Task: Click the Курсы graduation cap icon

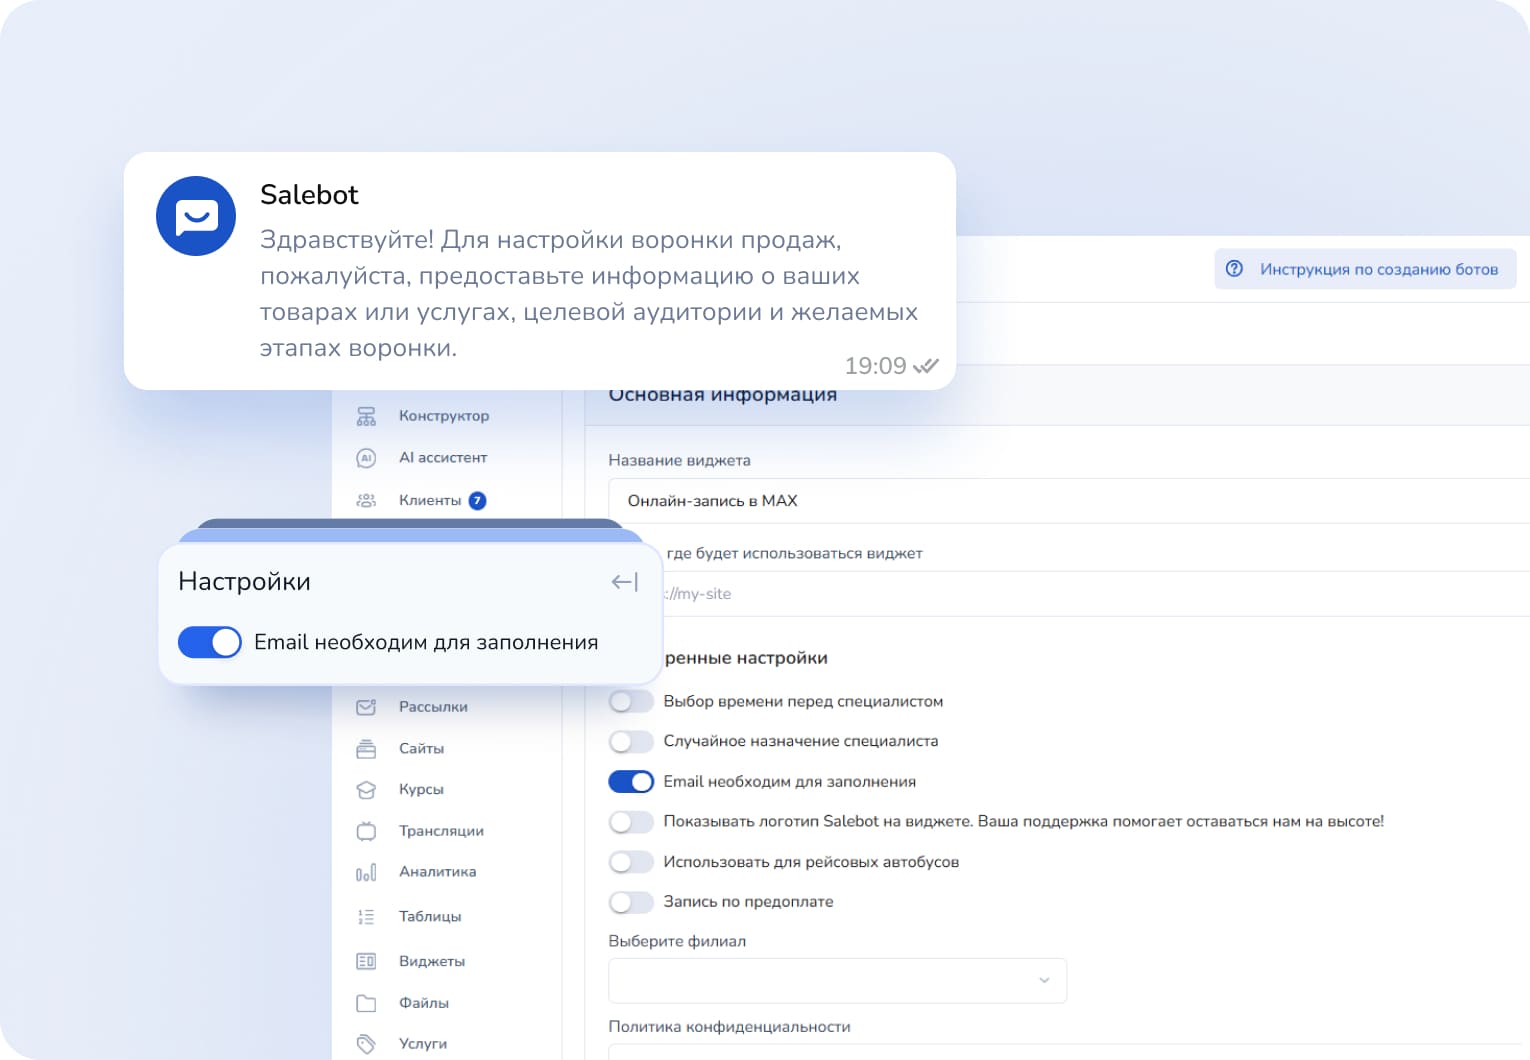Action: [366, 790]
